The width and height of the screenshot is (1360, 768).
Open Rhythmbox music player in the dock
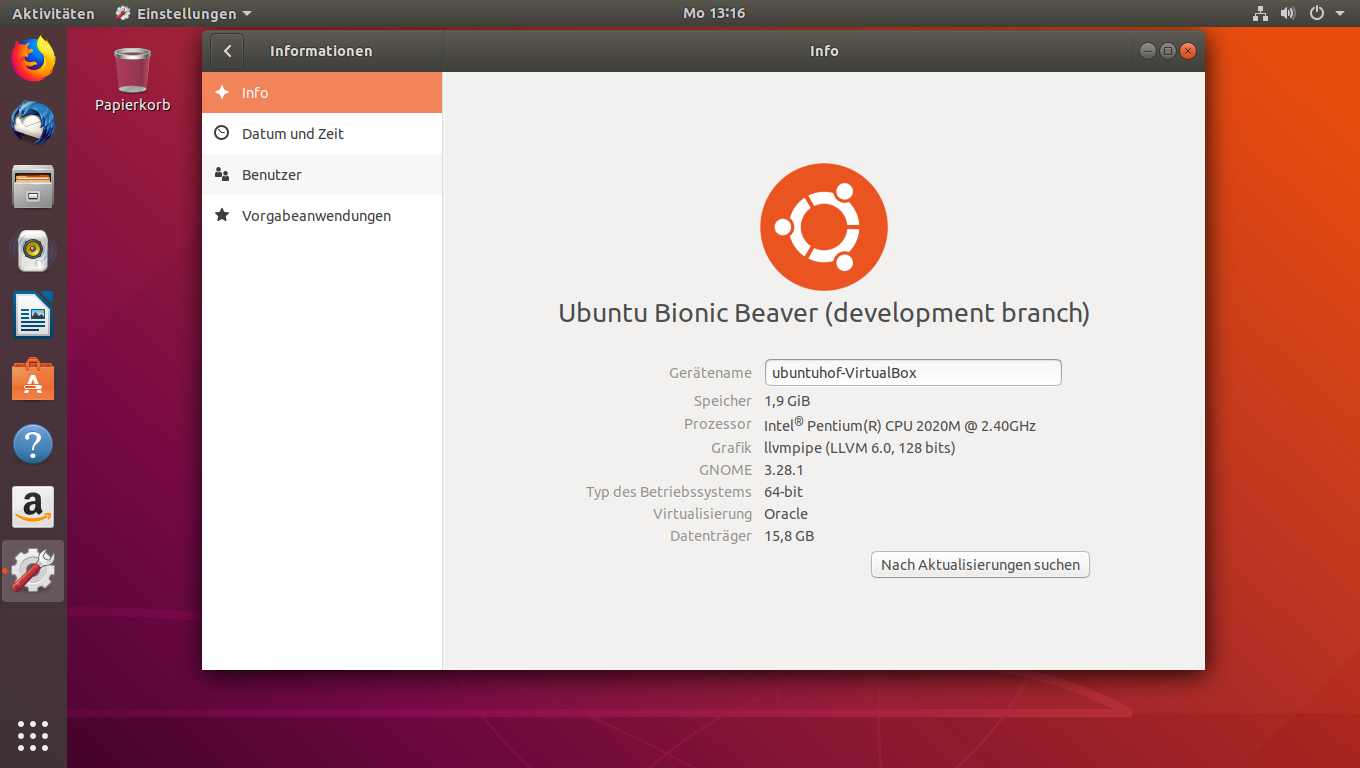(x=33, y=251)
